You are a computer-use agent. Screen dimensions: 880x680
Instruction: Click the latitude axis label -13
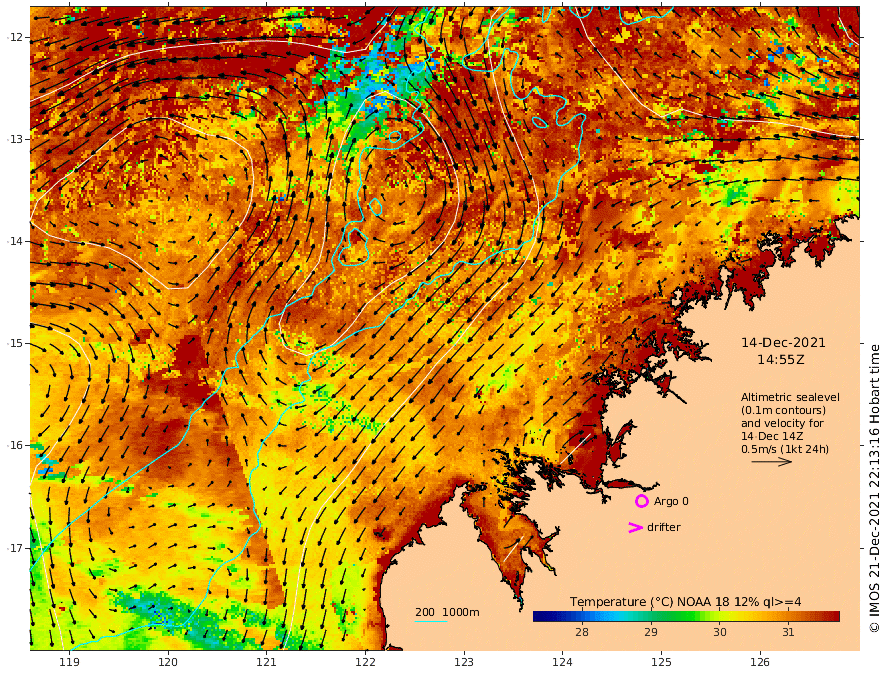[15, 139]
